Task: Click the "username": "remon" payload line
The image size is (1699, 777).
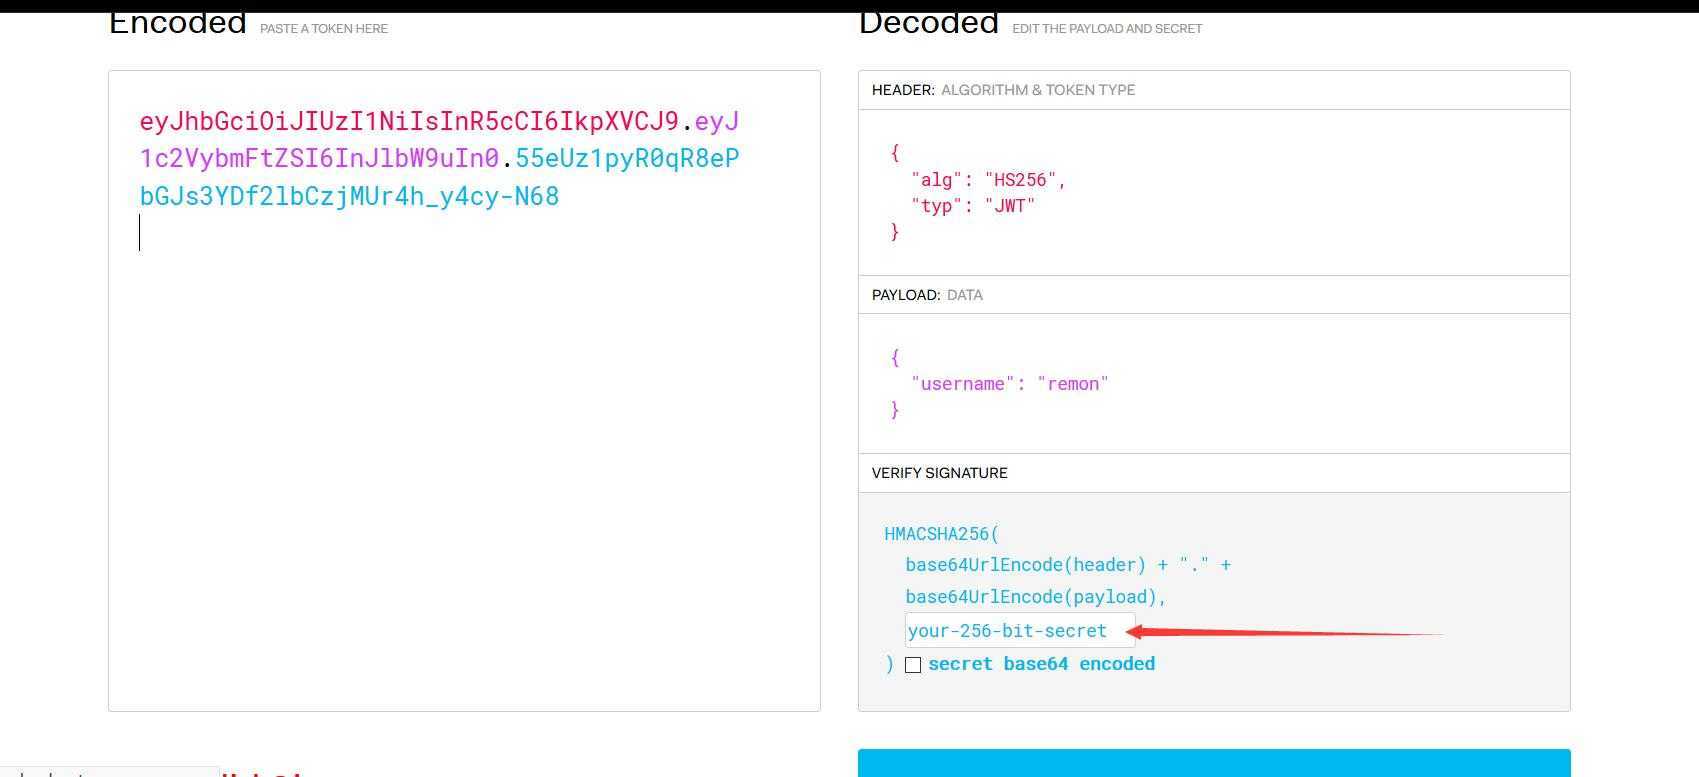Action: [1010, 384]
